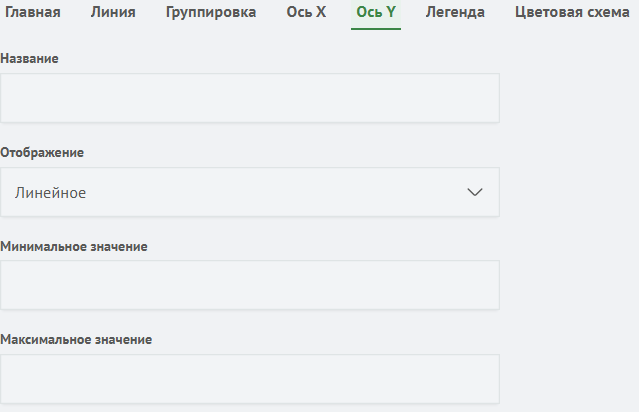639x412 pixels.
Task: Place cursor in the maximum axis value box
Action: (x=250, y=379)
